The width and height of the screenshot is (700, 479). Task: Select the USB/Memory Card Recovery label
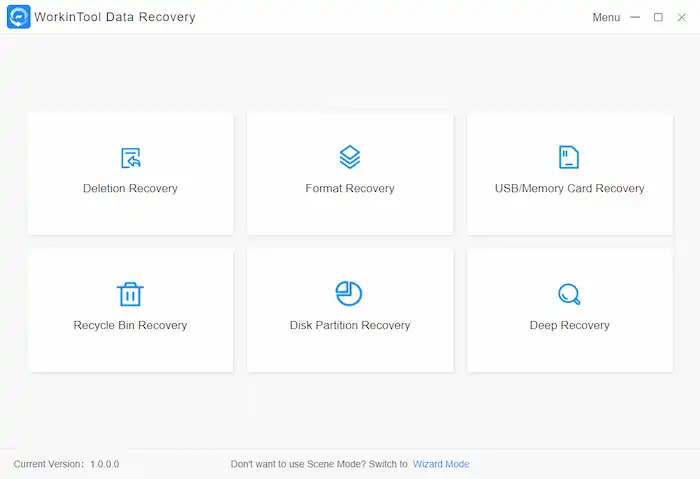pyautogui.click(x=569, y=188)
